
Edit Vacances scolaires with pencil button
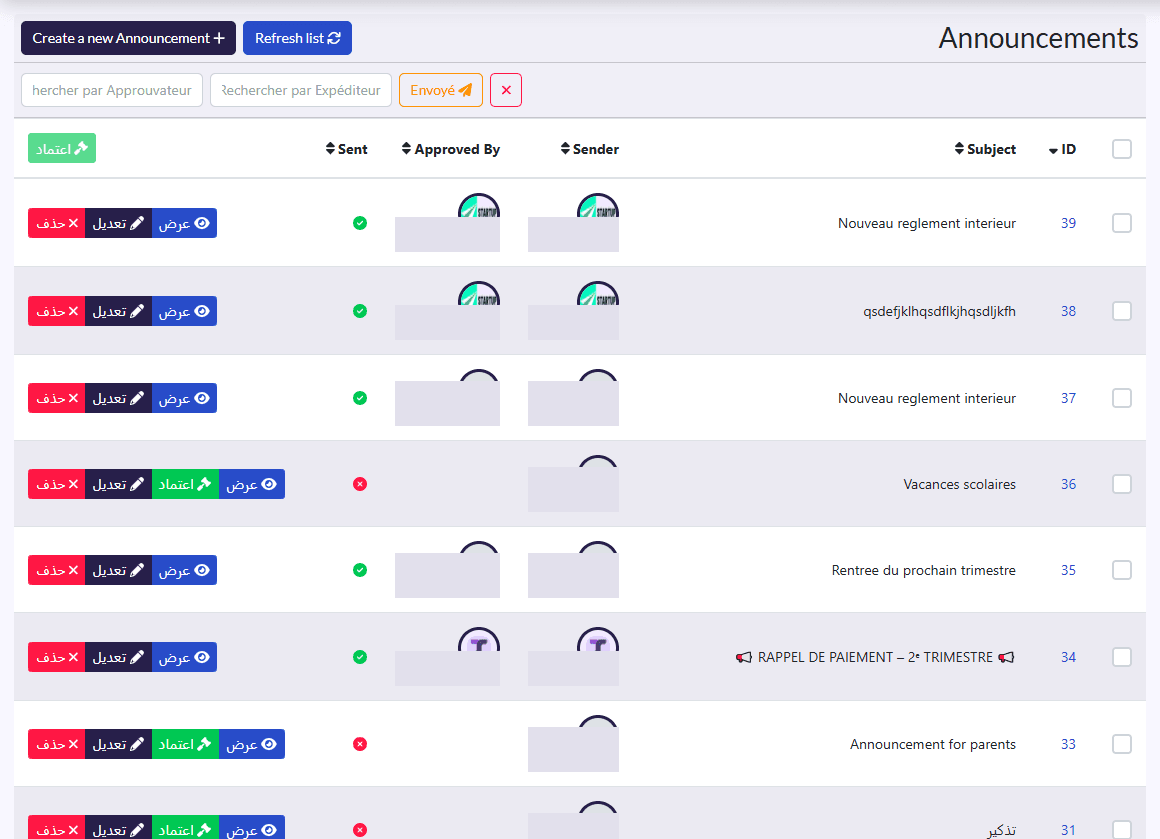(118, 484)
